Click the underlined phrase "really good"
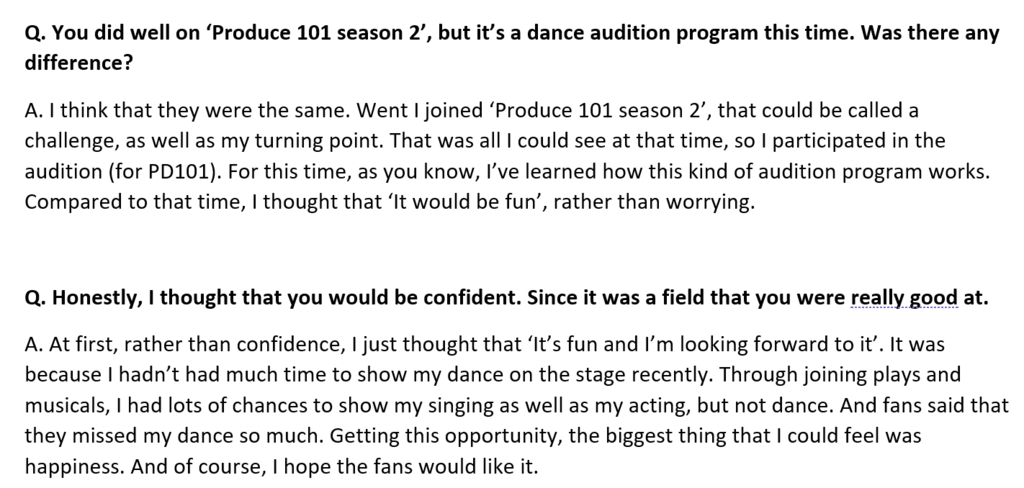 pos(904,298)
